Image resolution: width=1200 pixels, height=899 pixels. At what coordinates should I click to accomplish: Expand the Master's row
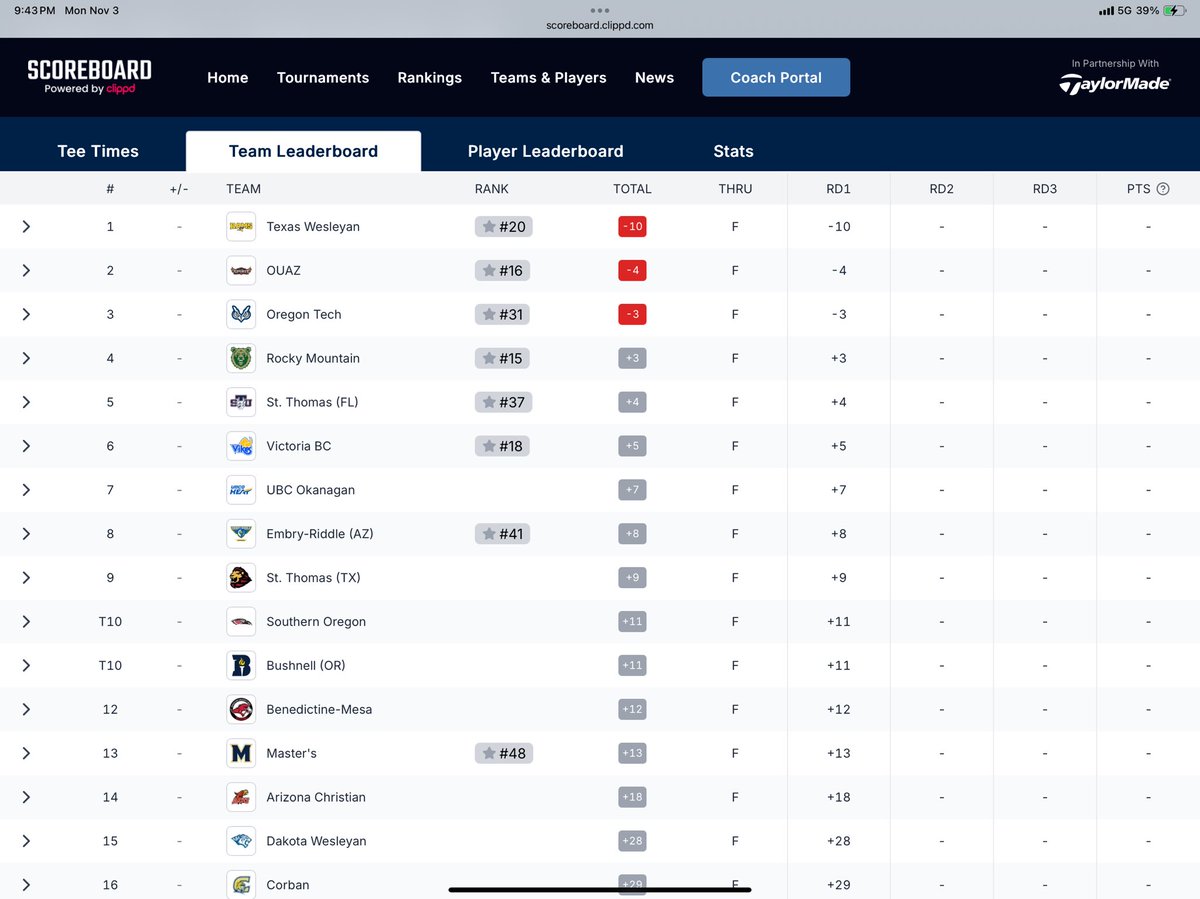point(26,754)
